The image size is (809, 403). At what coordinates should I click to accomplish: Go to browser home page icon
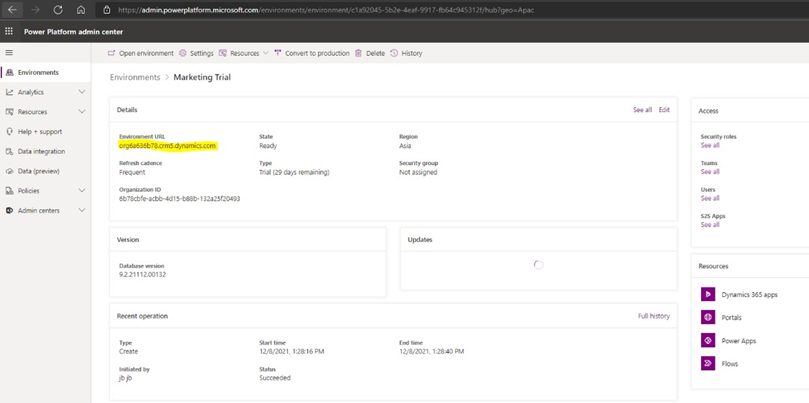[x=81, y=10]
